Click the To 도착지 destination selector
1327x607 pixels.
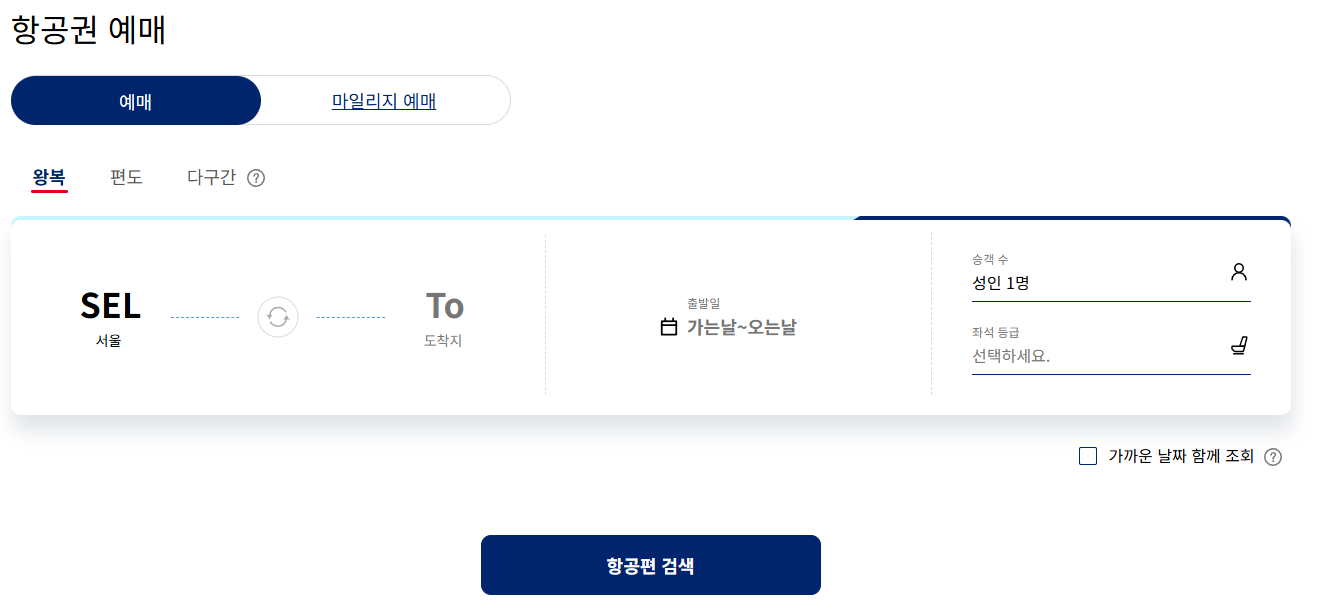pos(441,315)
